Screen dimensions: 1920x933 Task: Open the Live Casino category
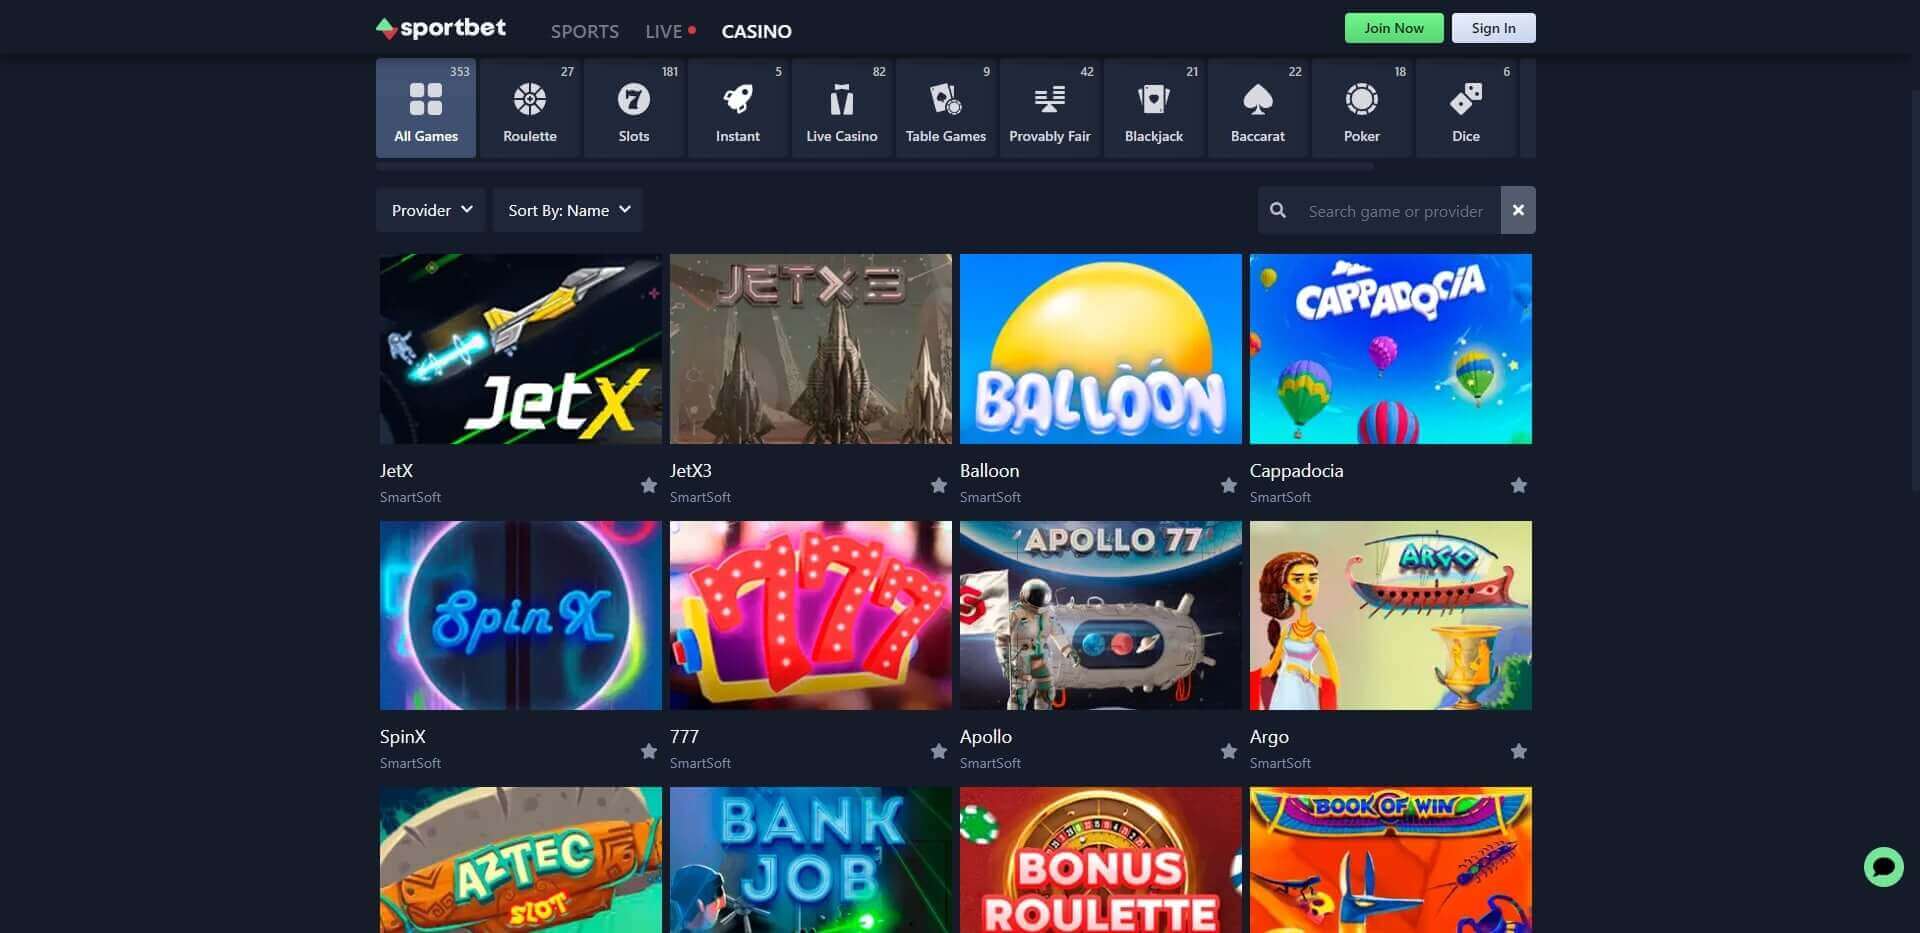click(x=841, y=105)
